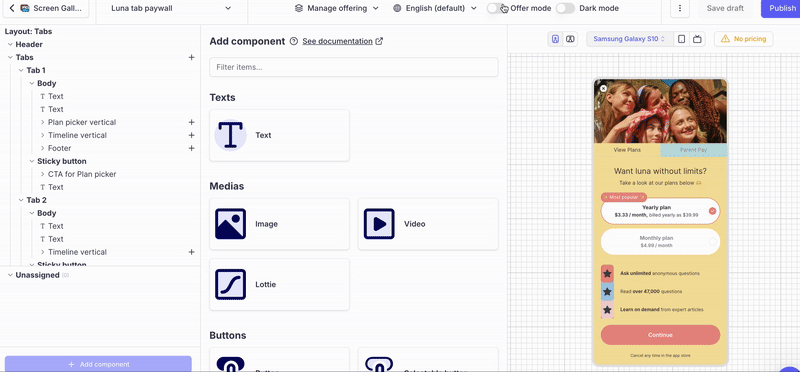
Task: Add an Image component card
Action: pos(280,224)
